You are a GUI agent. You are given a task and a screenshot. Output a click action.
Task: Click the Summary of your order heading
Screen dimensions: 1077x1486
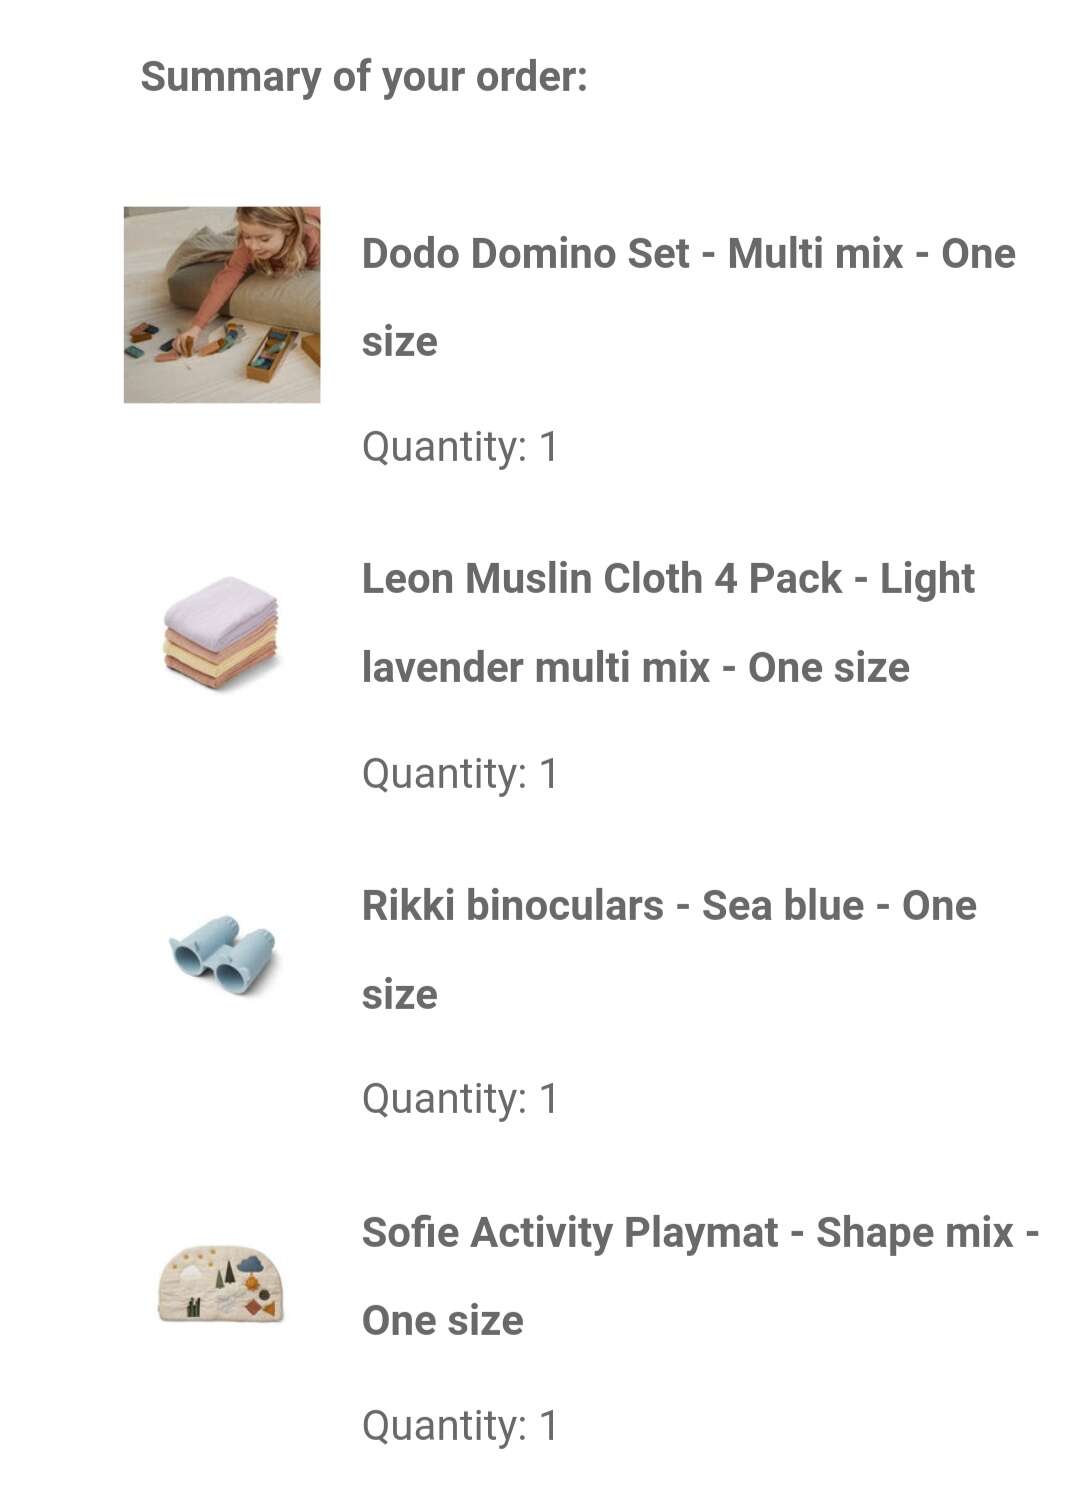(x=364, y=77)
